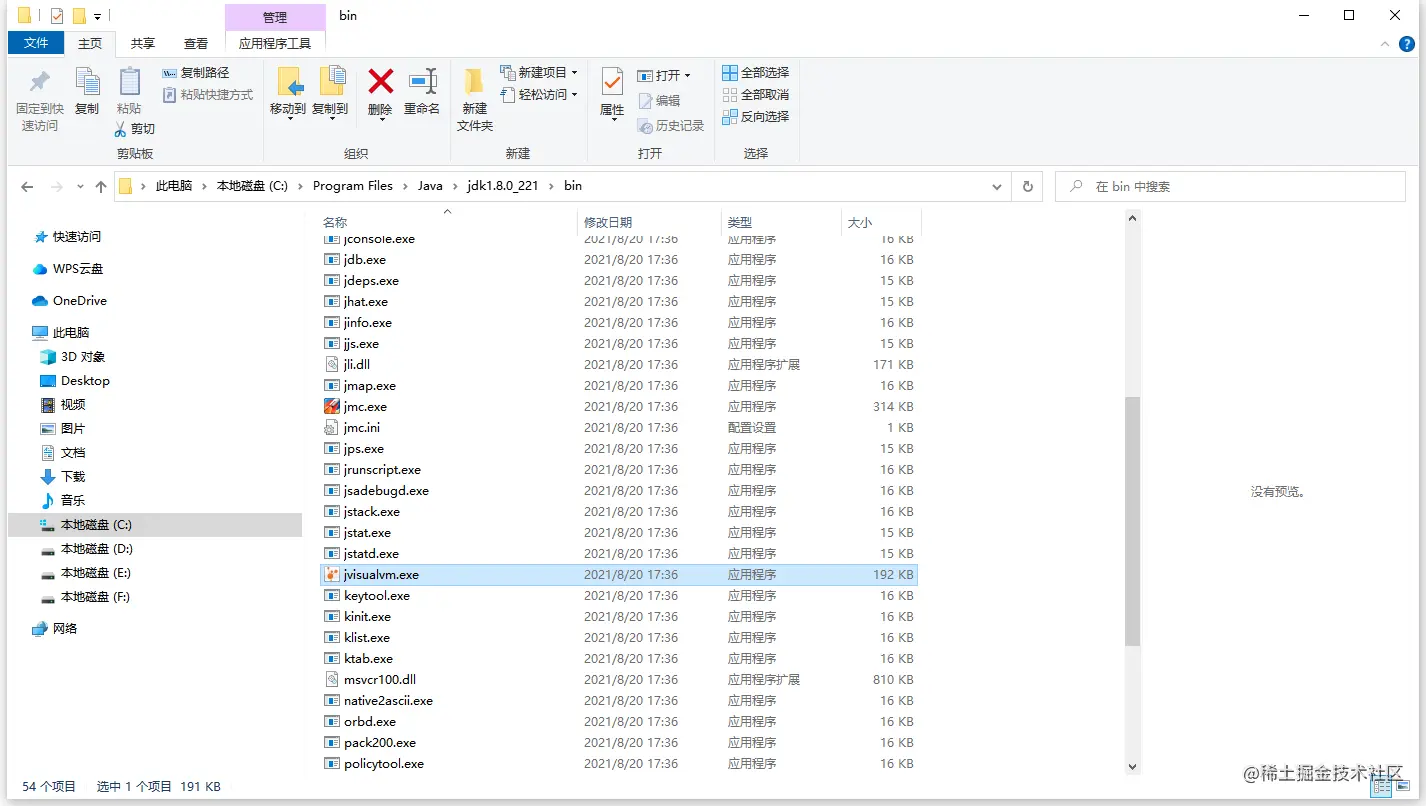Click History (历史记录) in the ribbon
The height and width of the screenshot is (806, 1426).
[671, 126]
